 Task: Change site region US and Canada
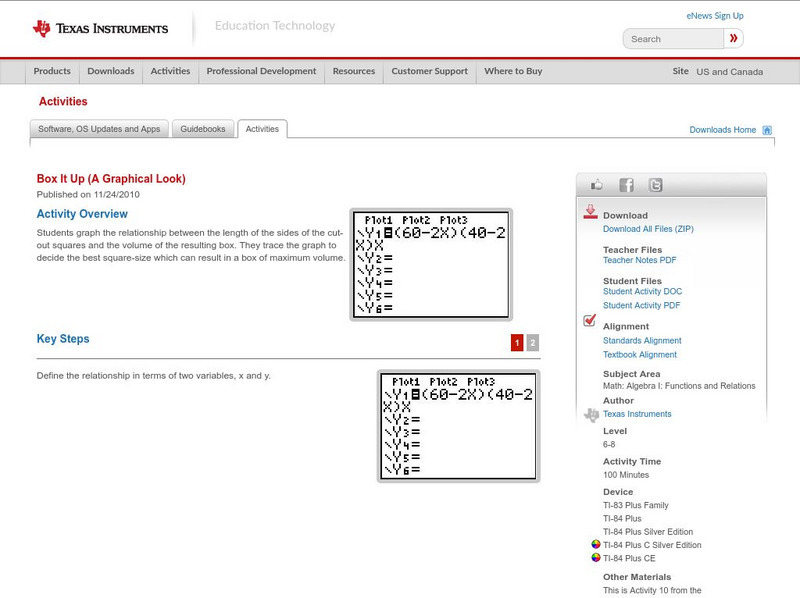729,72
